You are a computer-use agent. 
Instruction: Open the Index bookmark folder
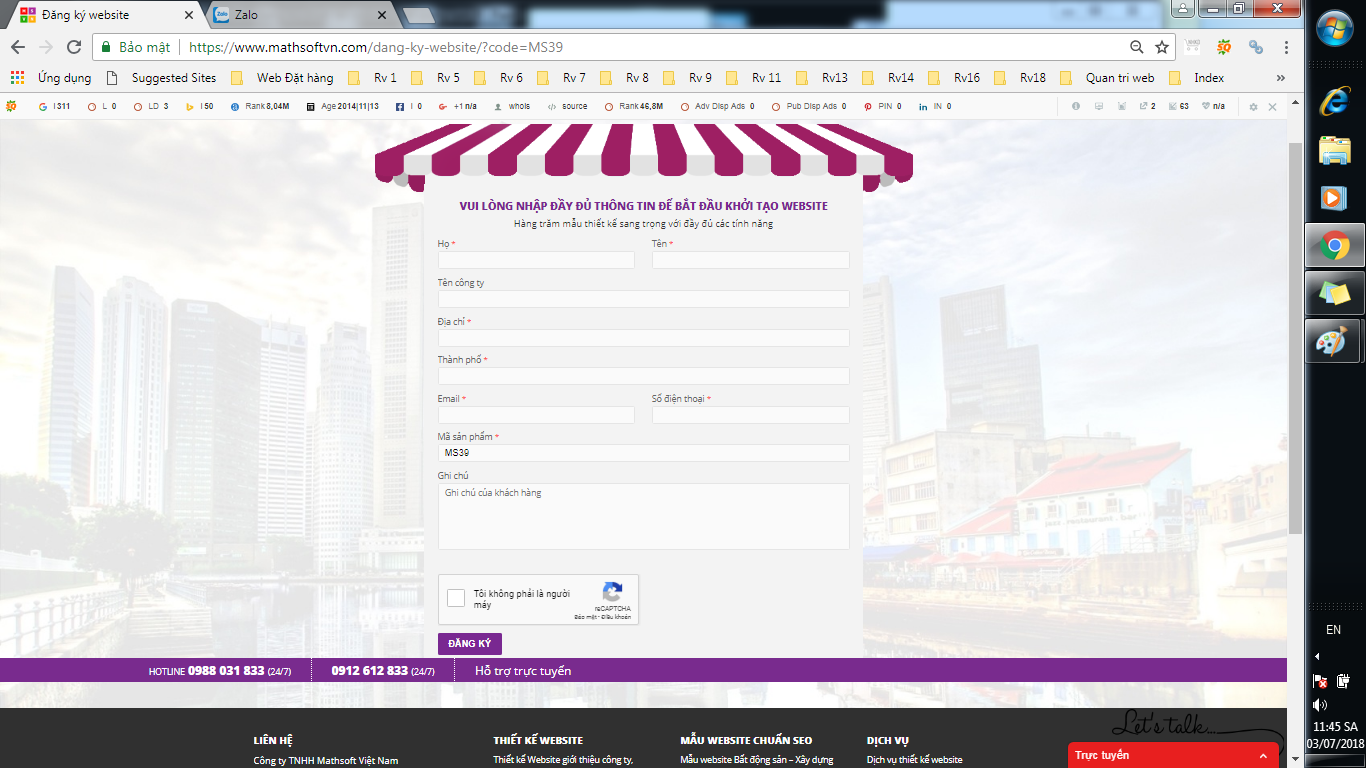click(x=1195, y=77)
